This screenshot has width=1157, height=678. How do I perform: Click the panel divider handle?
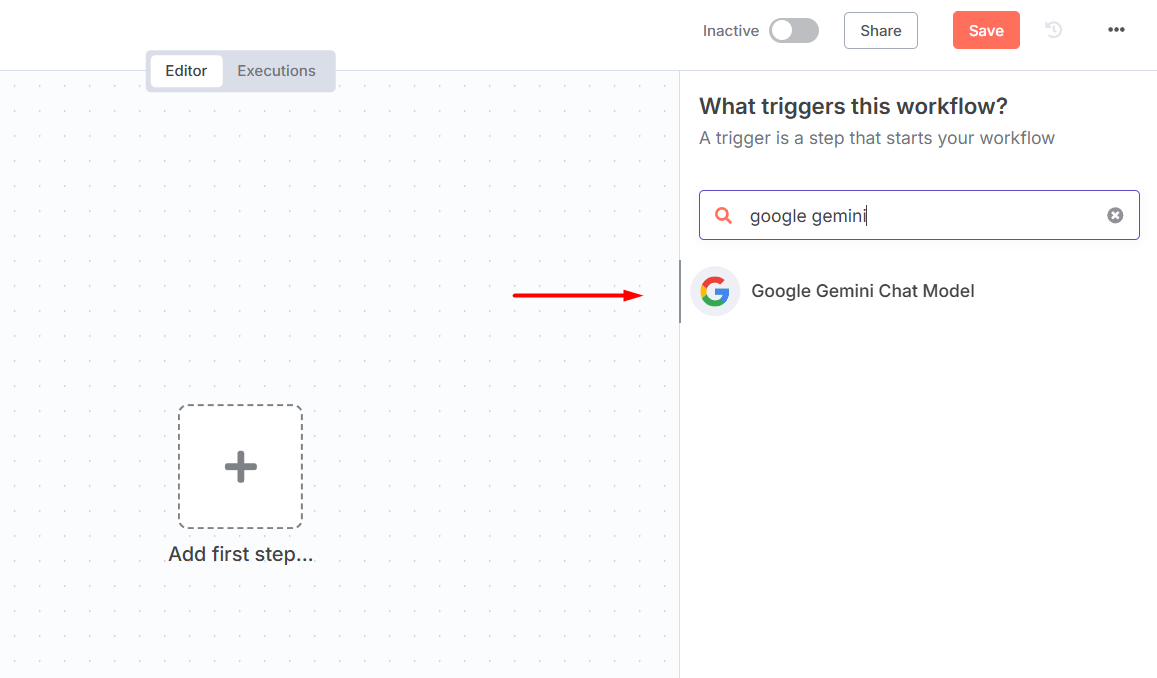(x=680, y=291)
